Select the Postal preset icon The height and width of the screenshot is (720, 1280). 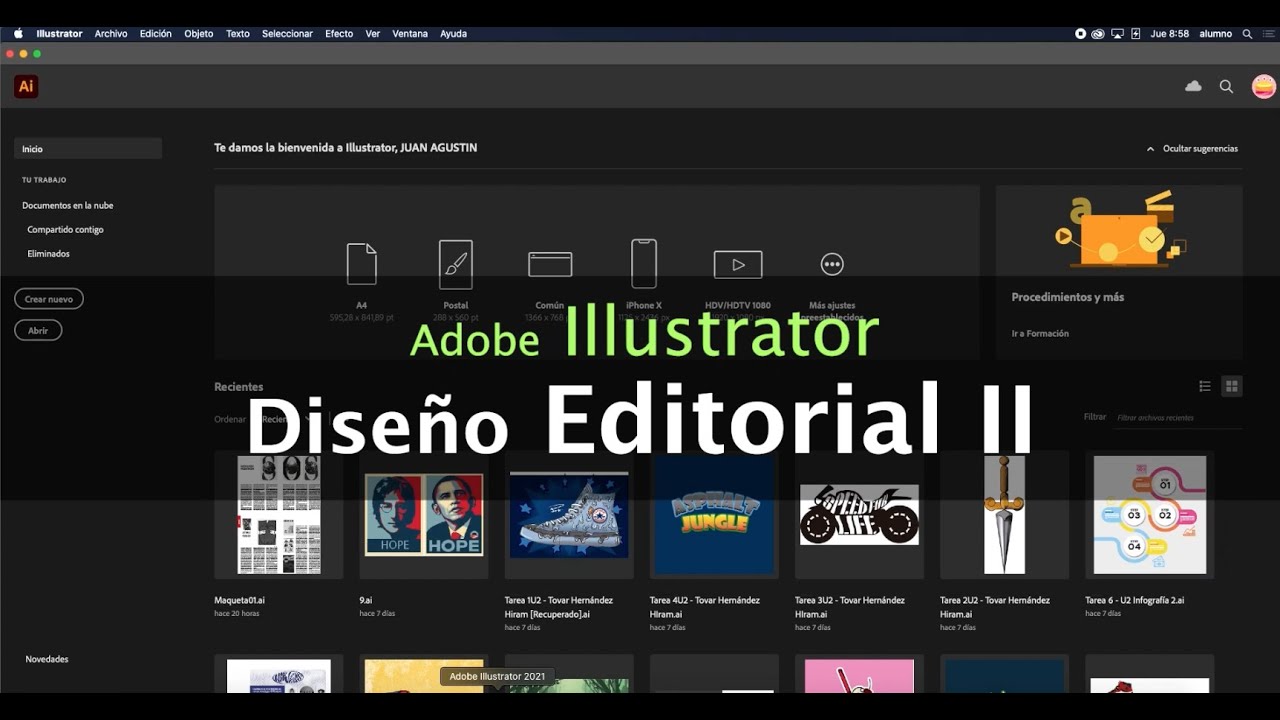(x=455, y=264)
